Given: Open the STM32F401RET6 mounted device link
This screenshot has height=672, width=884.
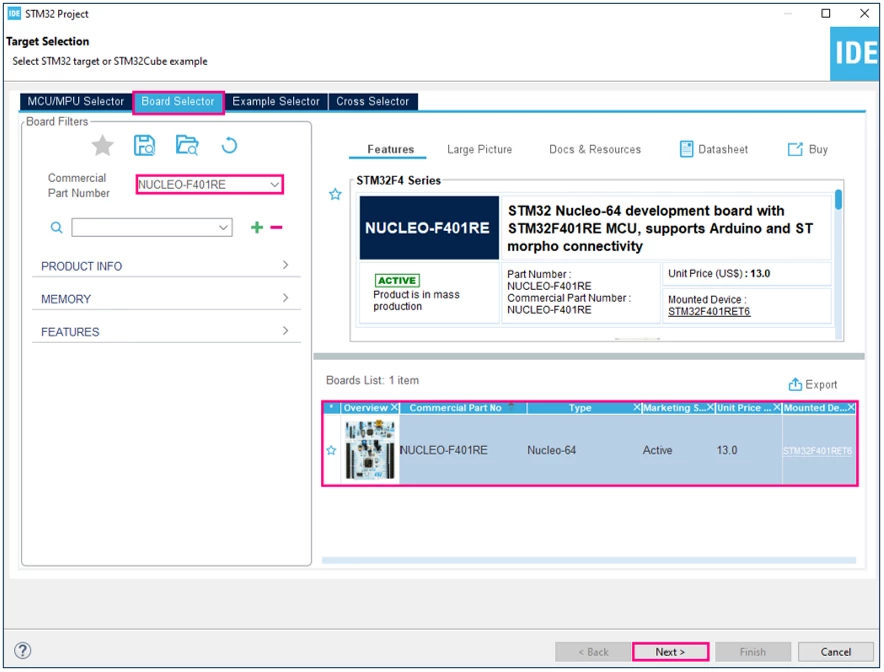Looking at the screenshot, I should tap(709, 312).
